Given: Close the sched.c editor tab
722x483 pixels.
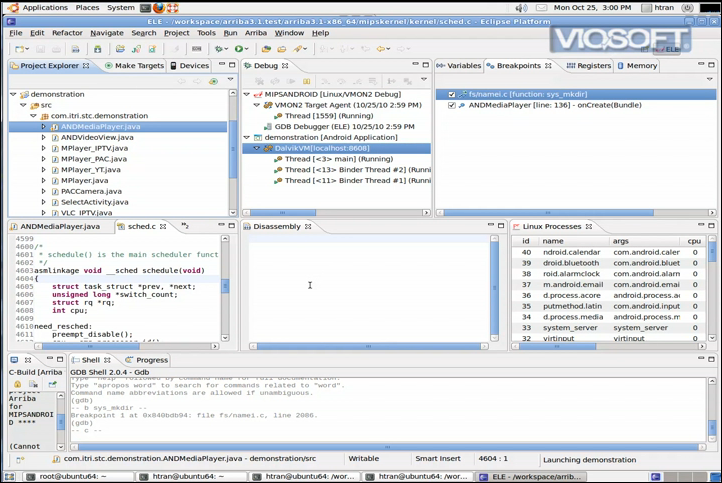Looking at the screenshot, I should (163, 227).
